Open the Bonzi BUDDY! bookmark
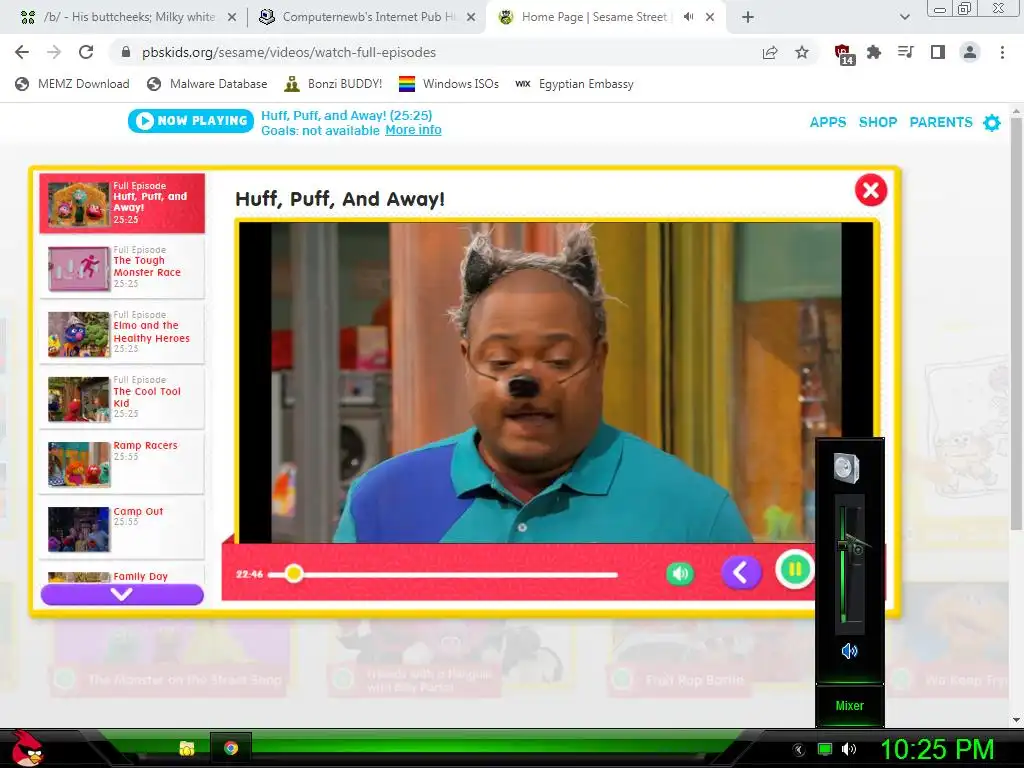The width and height of the screenshot is (1024, 768). [333, 84]
